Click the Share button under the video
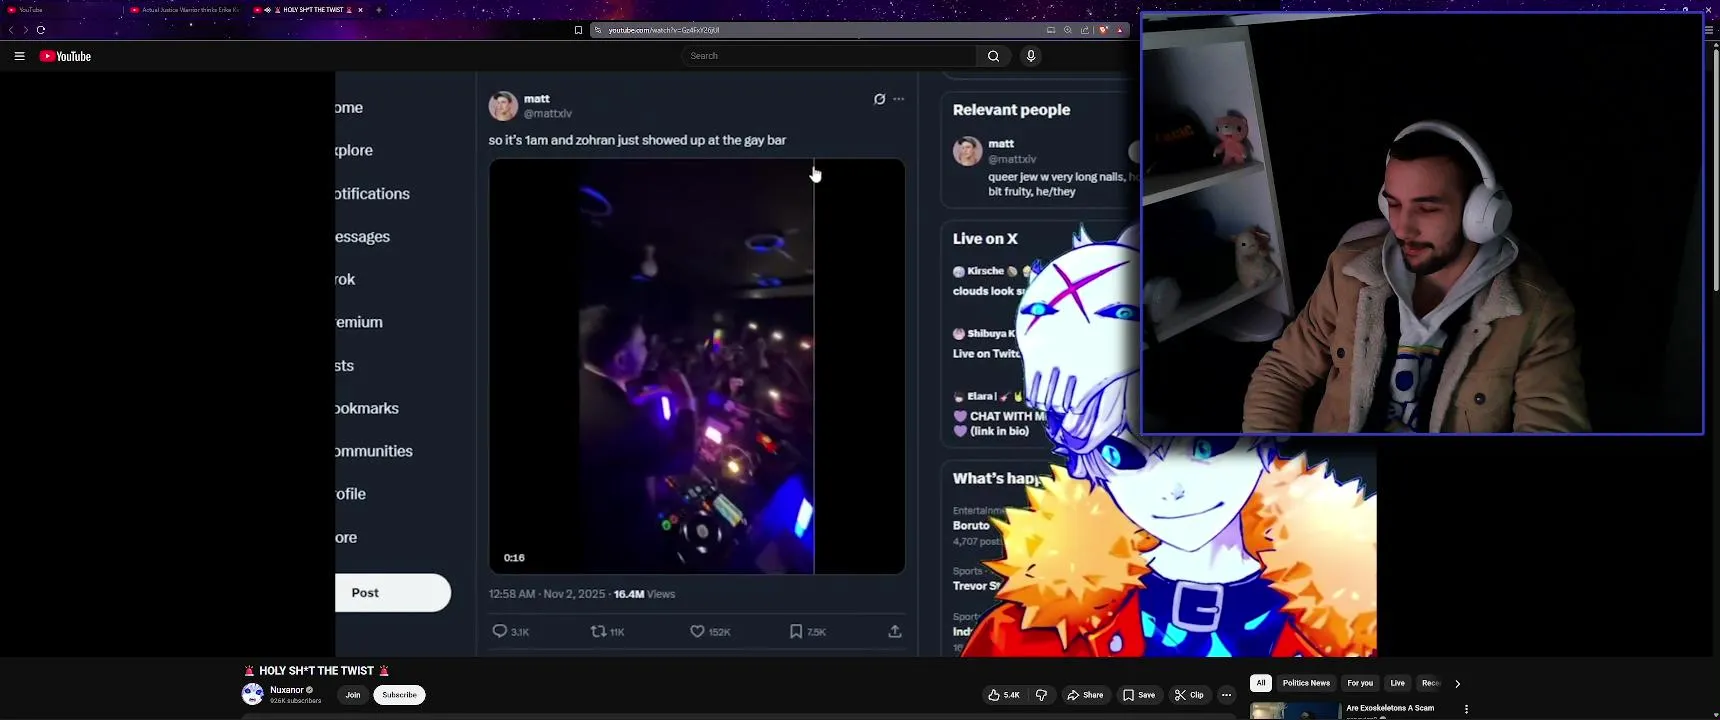The width and height of the screenshot is (1720, 720). coord(1085,695)
